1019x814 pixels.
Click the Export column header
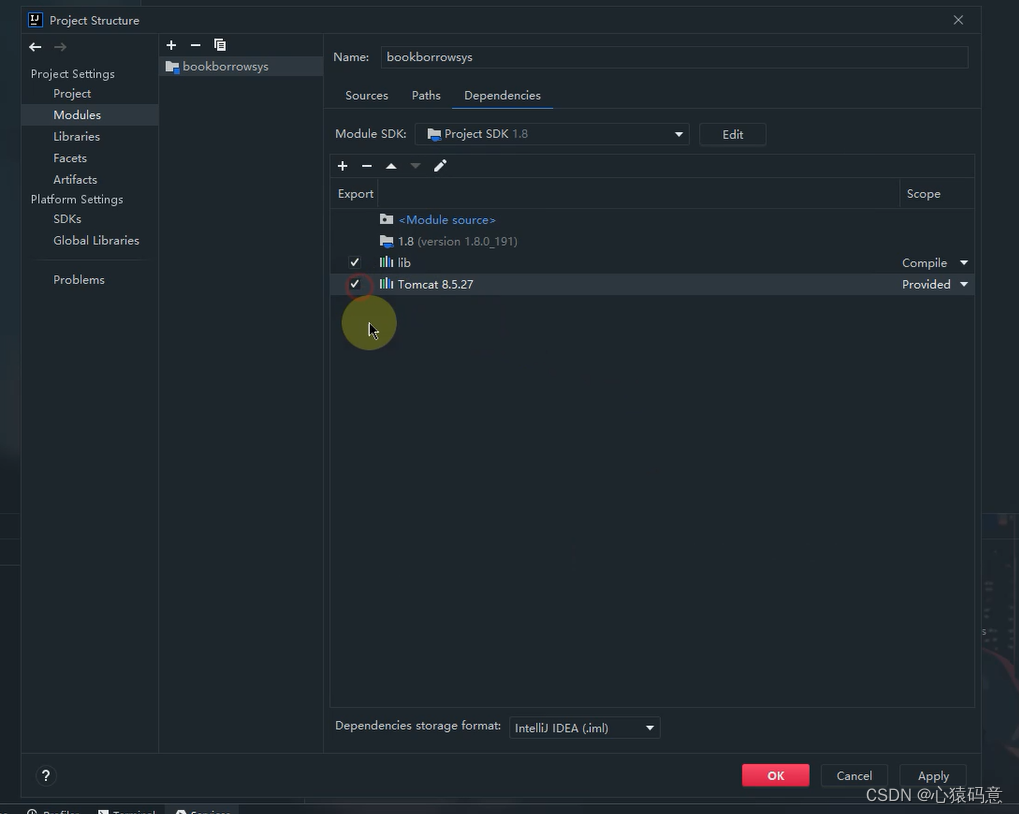pos(355,194)
